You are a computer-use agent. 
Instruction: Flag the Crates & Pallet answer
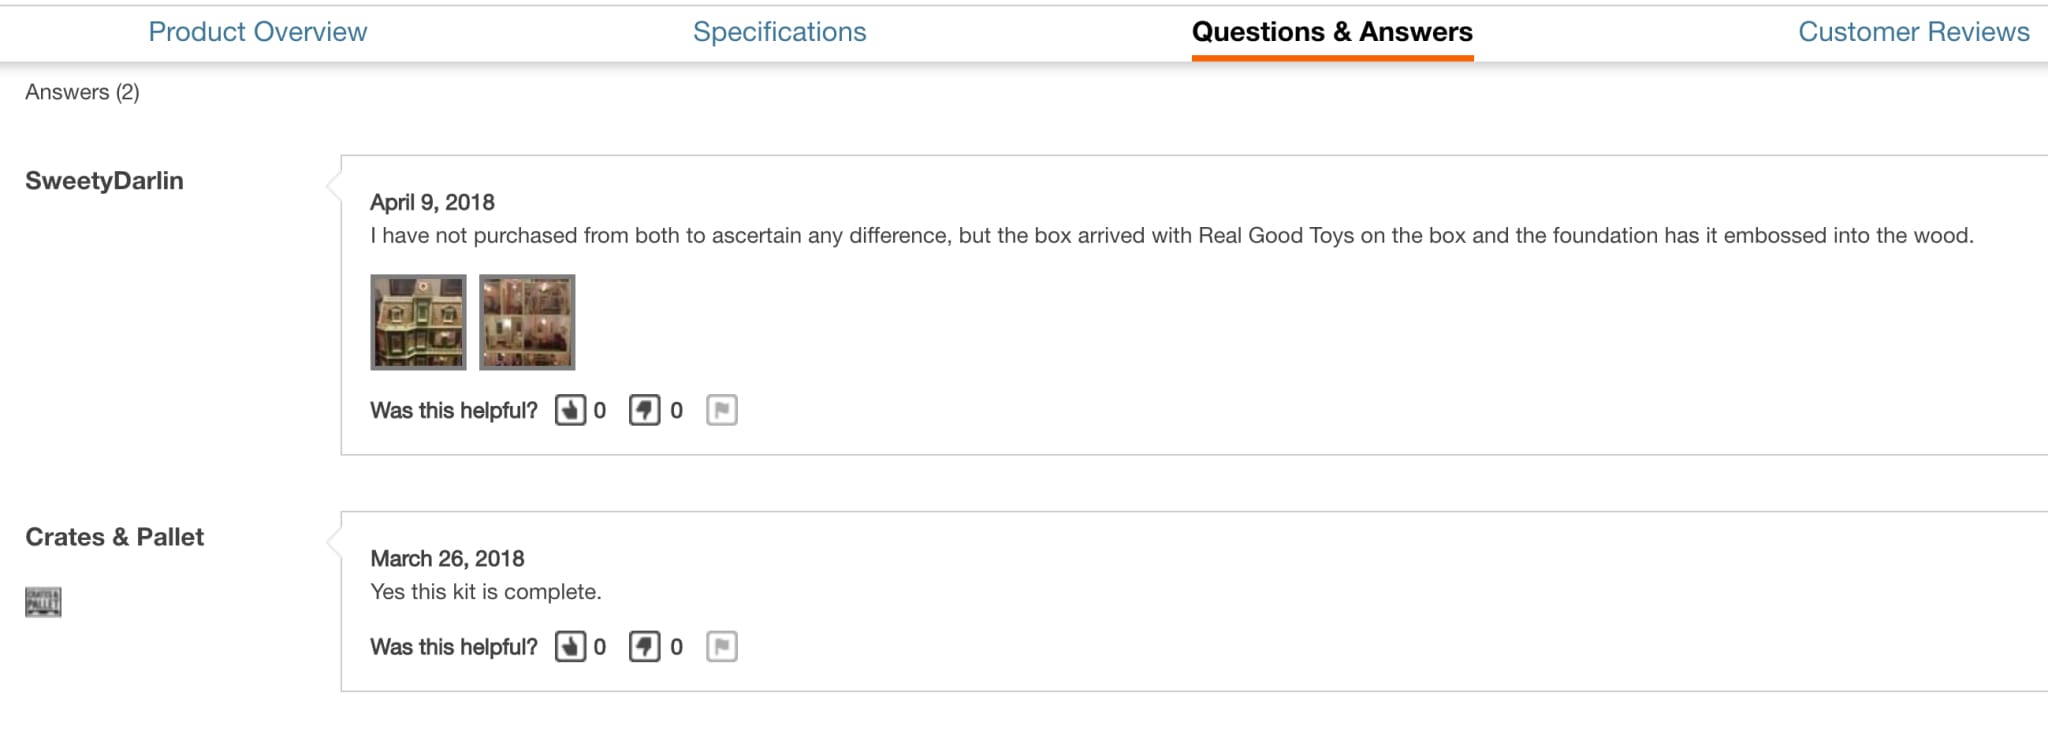721,647
